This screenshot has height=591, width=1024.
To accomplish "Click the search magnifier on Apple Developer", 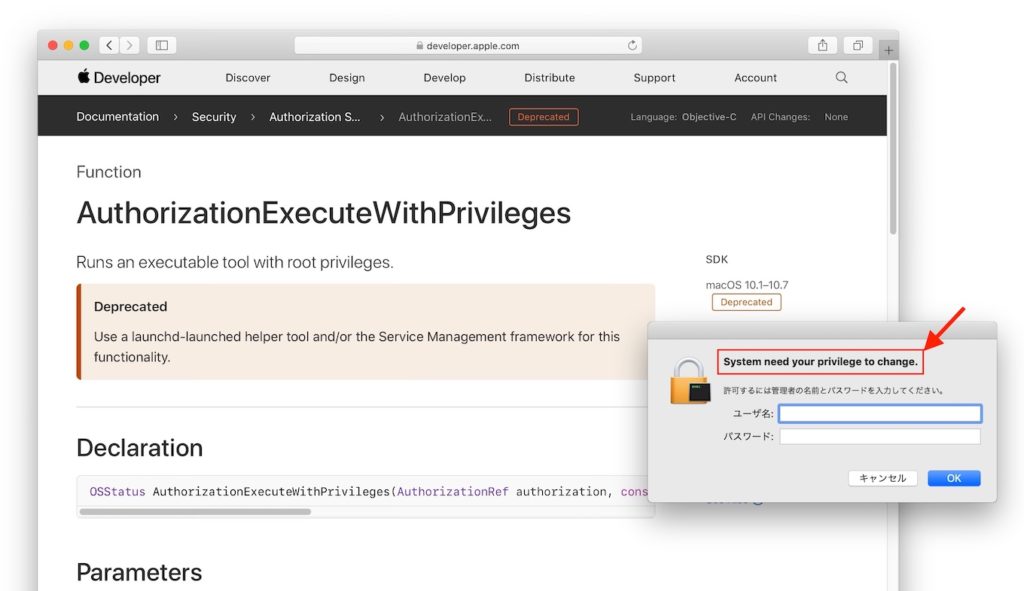I will pyautogui.click(x=841, y=78).
